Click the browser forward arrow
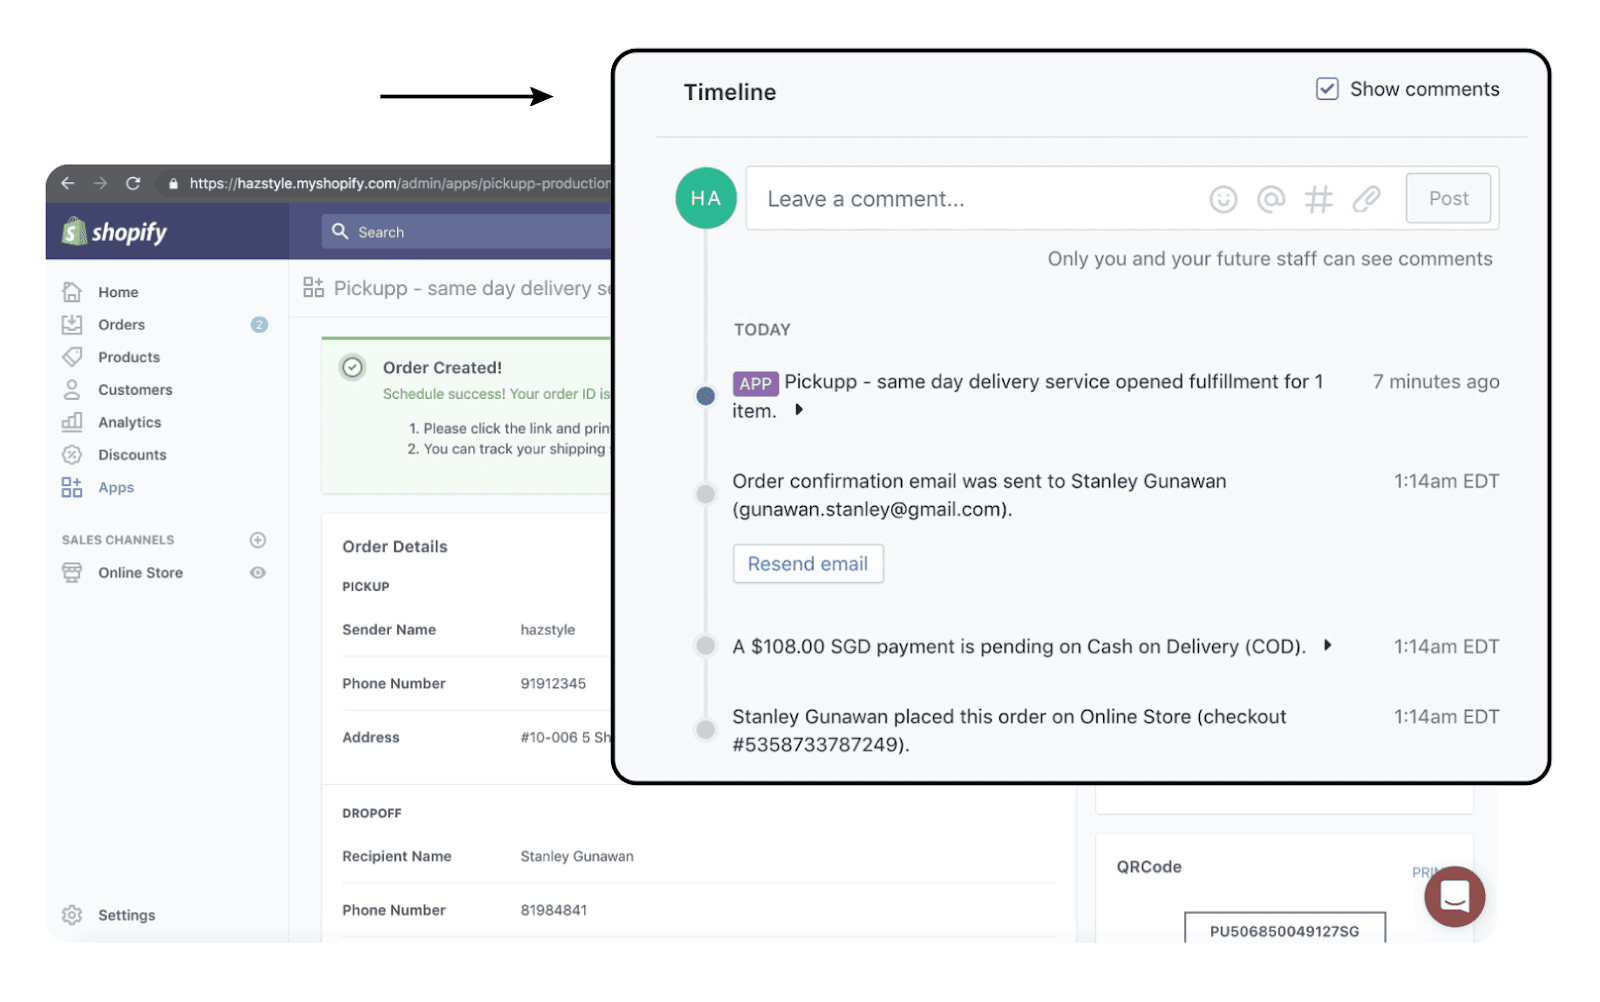This screenshot has width=1600, height=1002. click(100, 183)
